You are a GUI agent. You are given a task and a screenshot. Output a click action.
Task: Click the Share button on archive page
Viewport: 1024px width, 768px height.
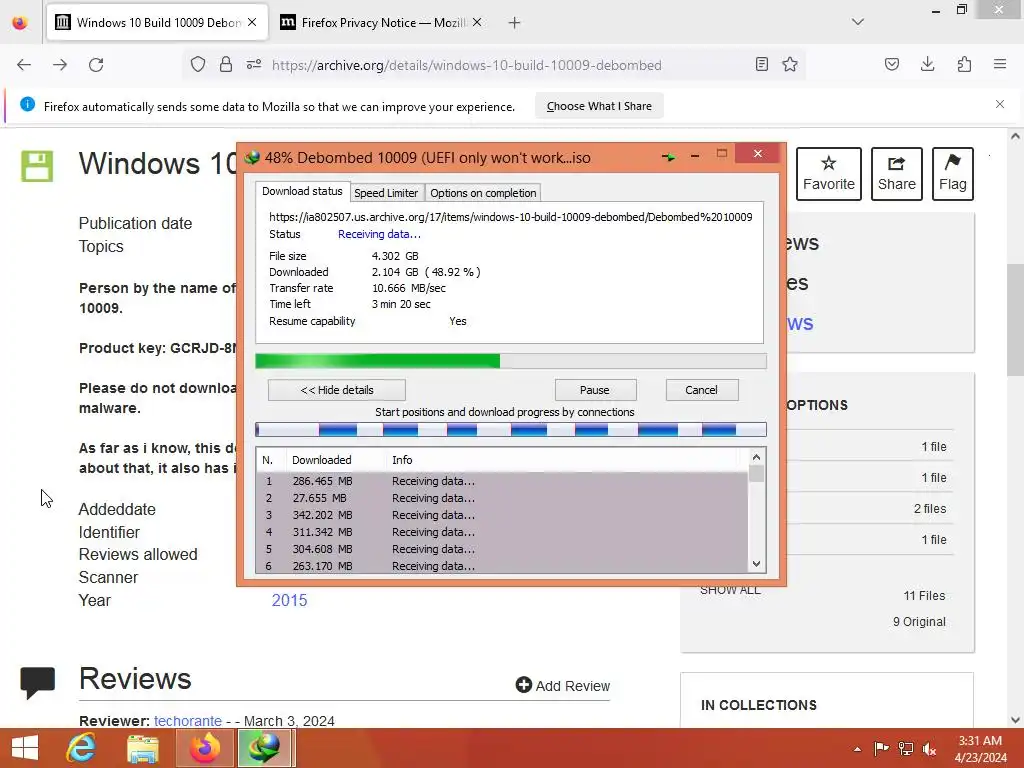(897, 174)
